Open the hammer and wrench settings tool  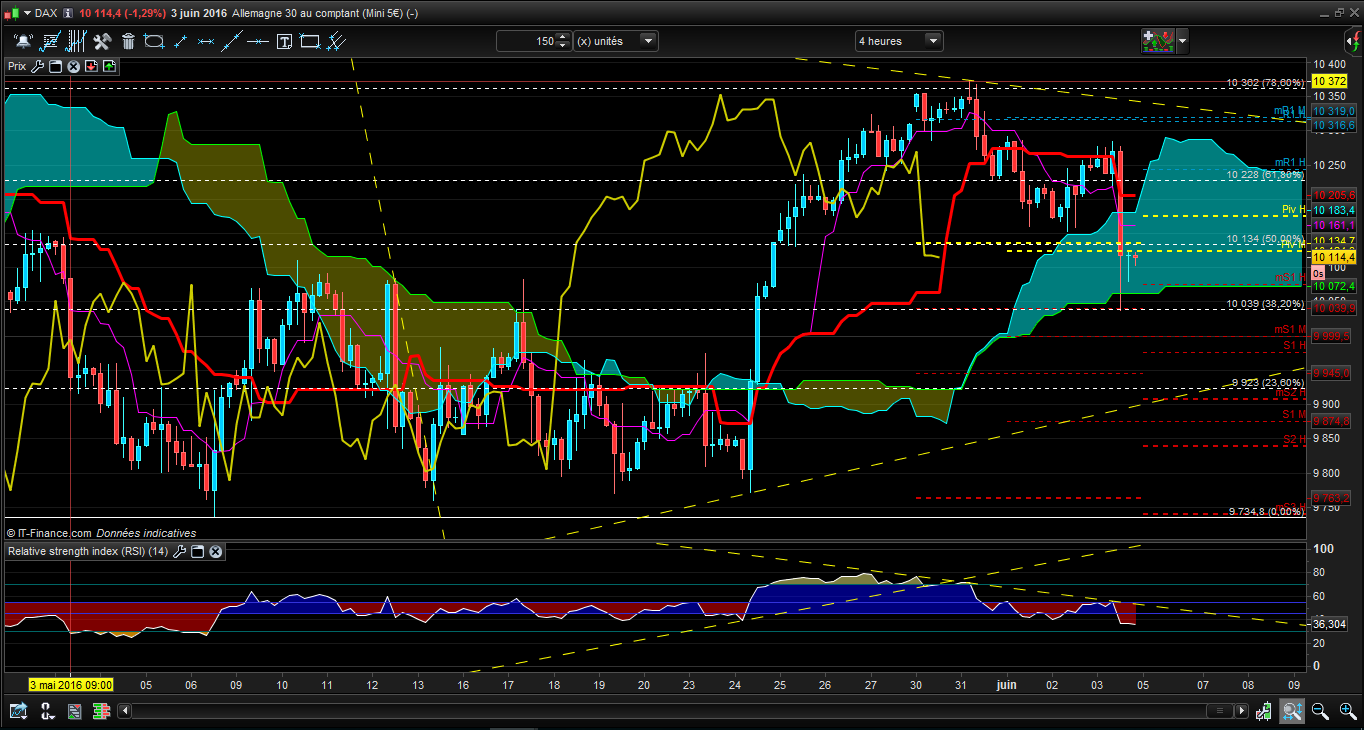[101, 41]
